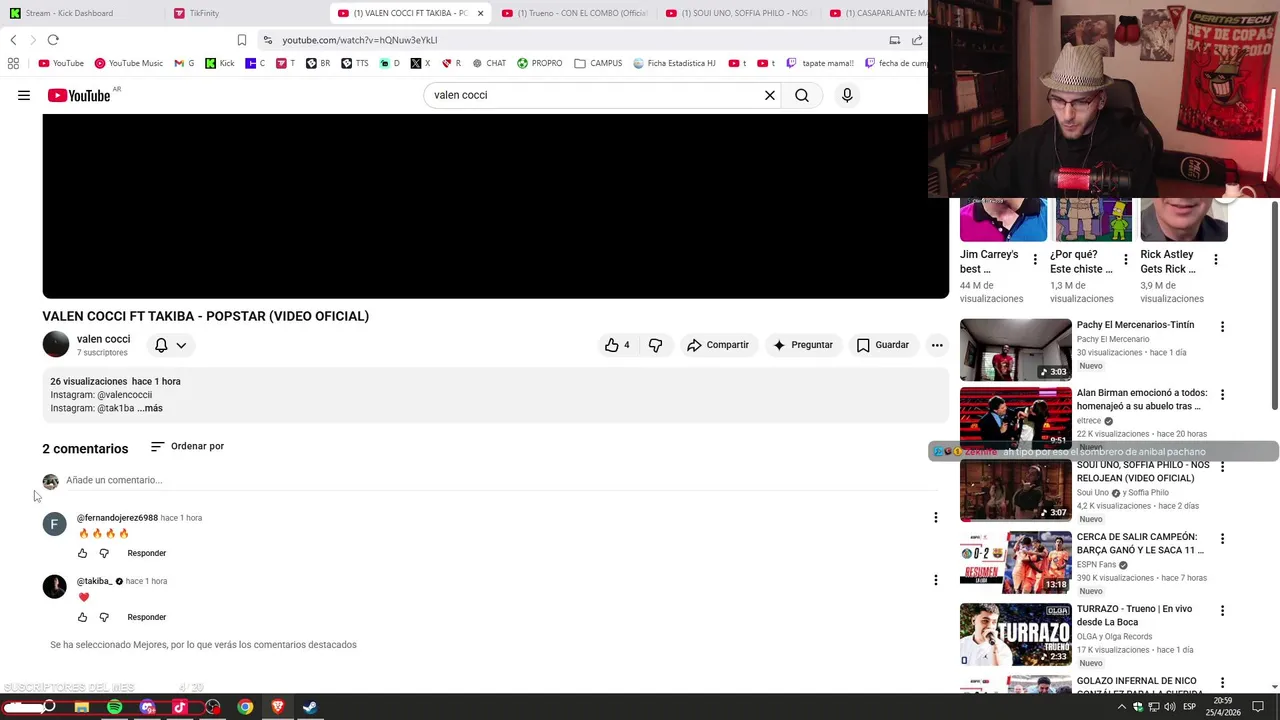This screenshot has height=720, width=1280.
Task: Open the Ordenar por comments sort menu
Action: (x=187, y=446)
